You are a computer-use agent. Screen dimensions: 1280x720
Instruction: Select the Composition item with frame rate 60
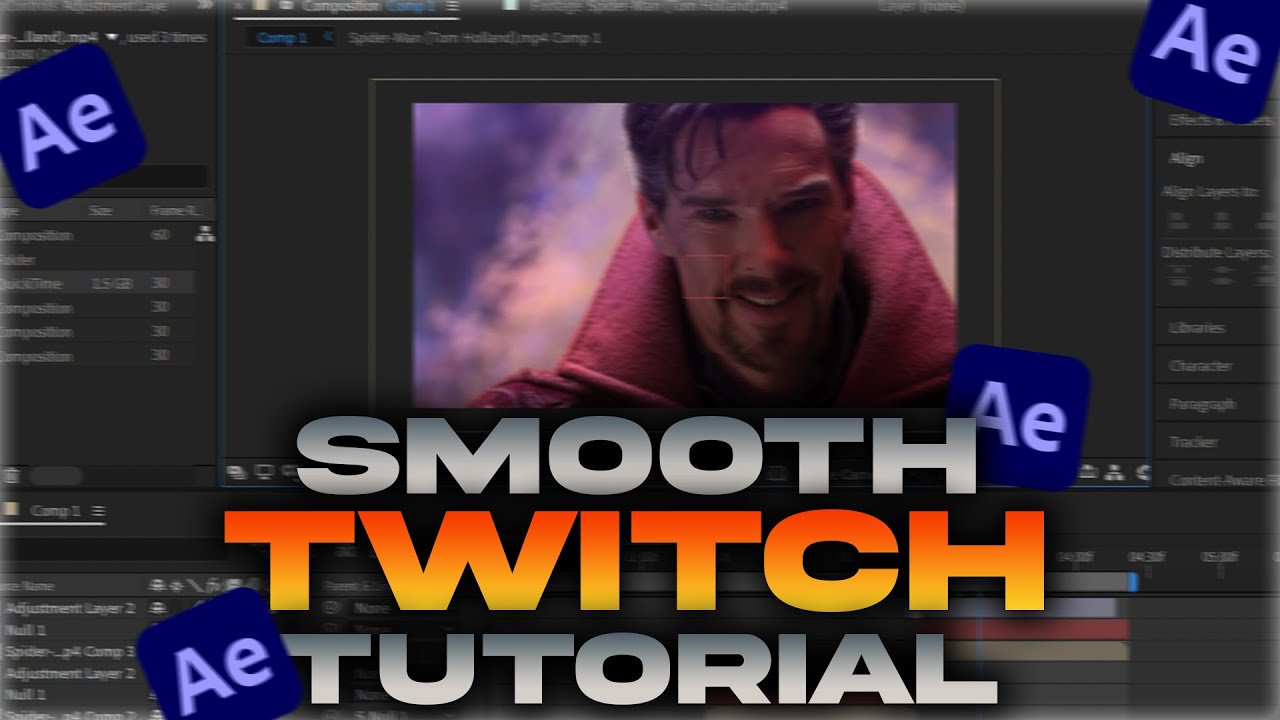pyautogui.click(x=97, y=235)
